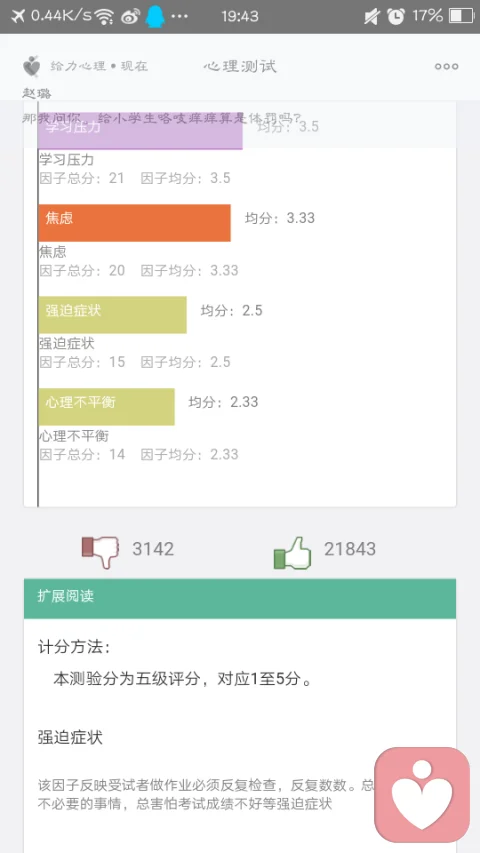
Task: Tap the pink heart floating app icon
Action: [422, 794]
